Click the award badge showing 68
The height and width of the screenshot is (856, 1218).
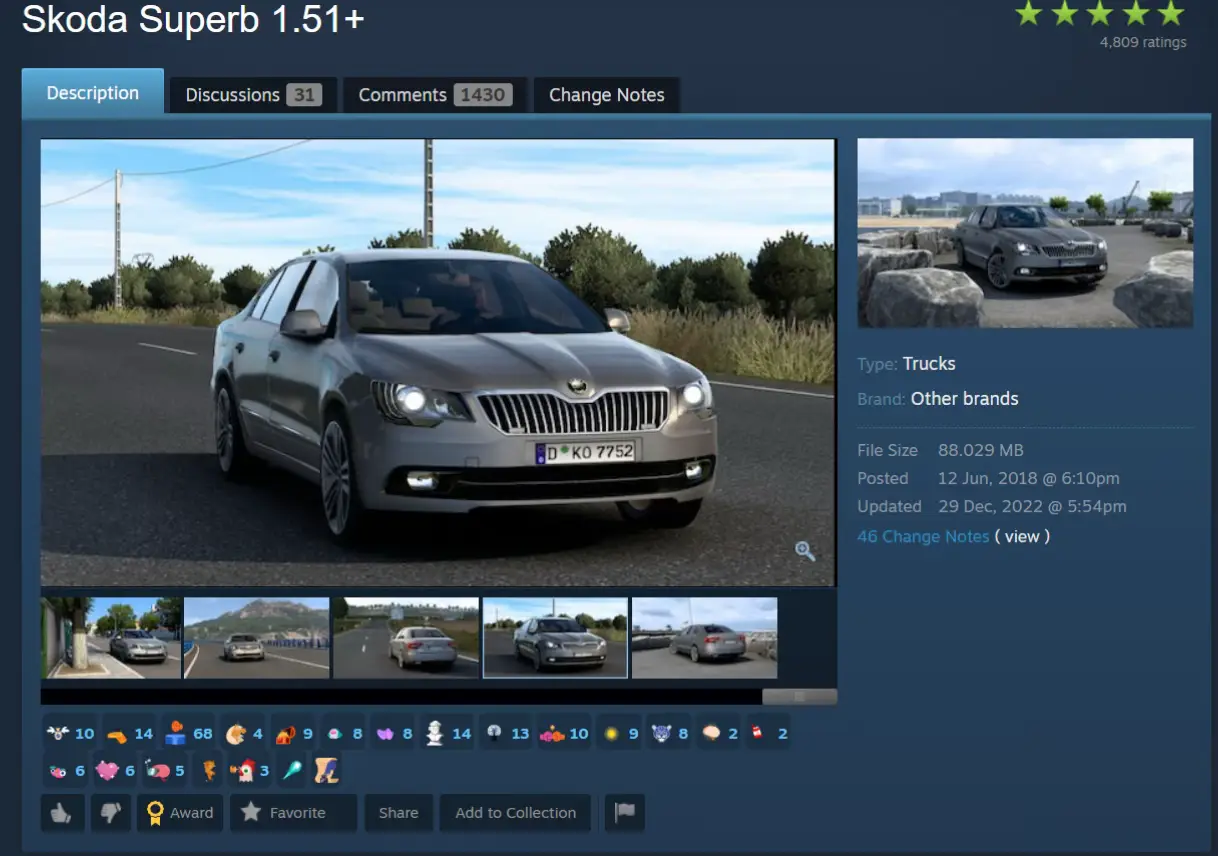pos(190,734)
